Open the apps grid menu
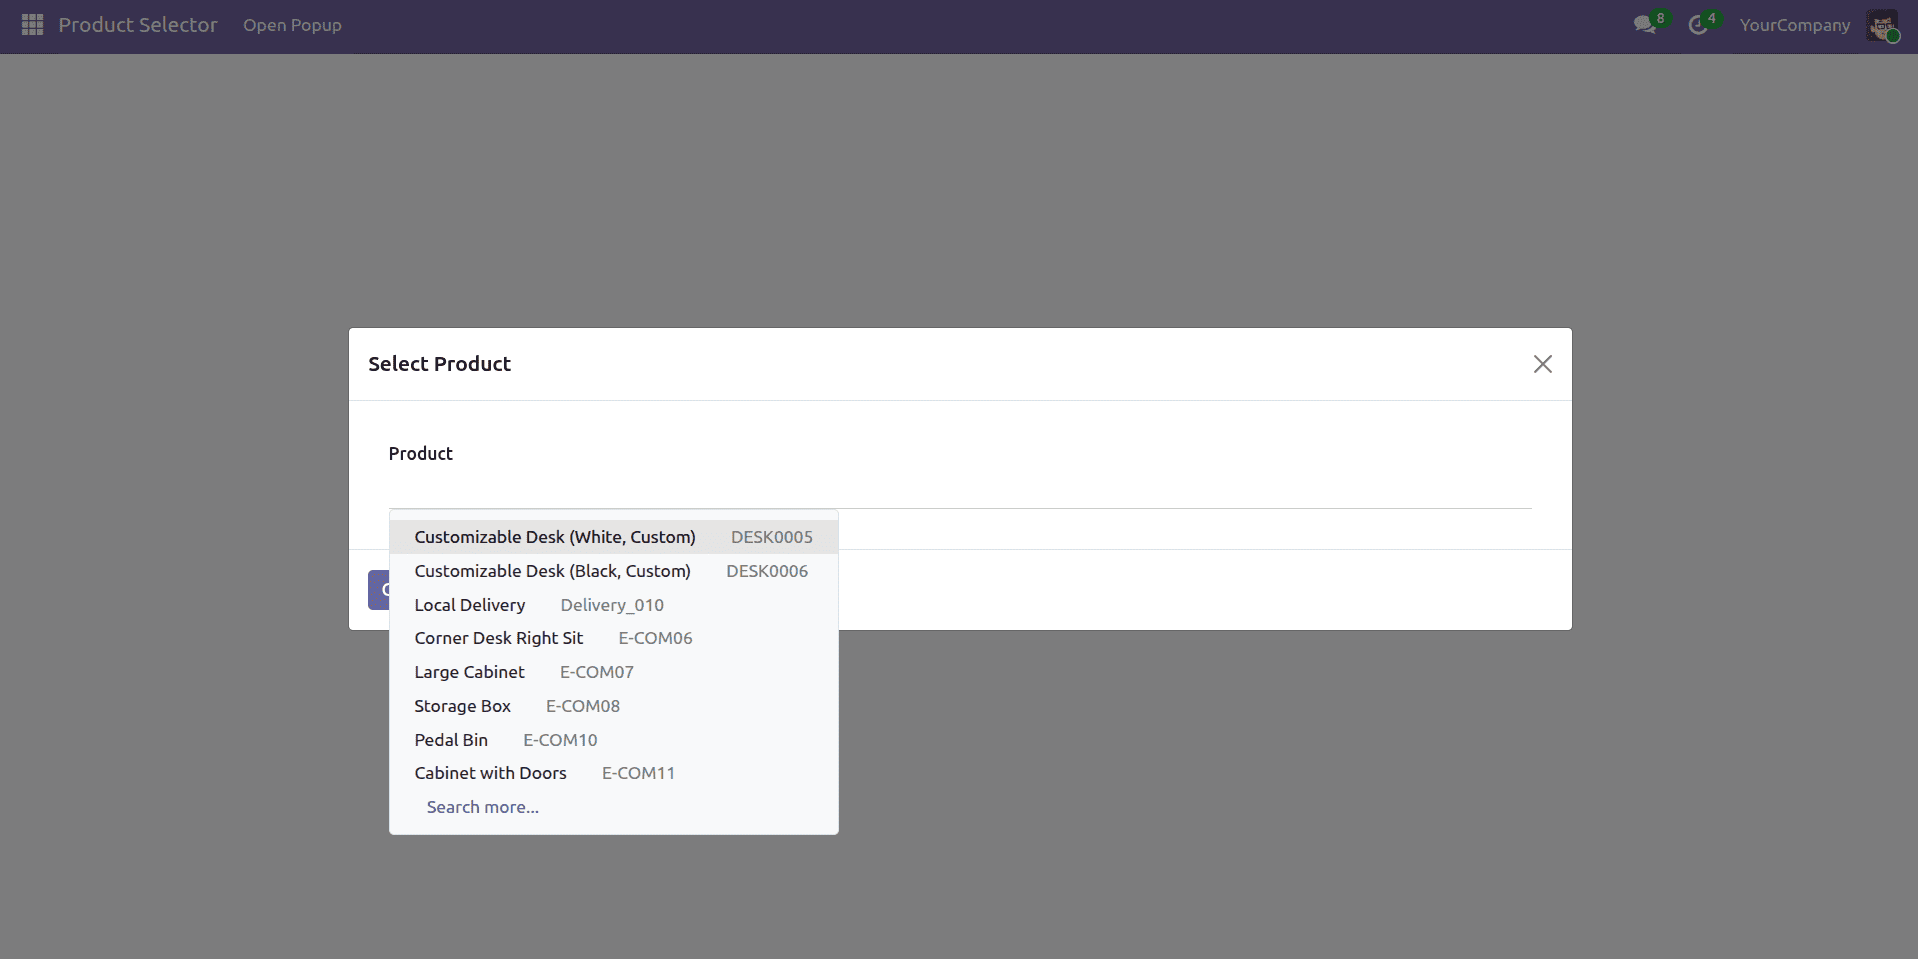 [31, 25]
